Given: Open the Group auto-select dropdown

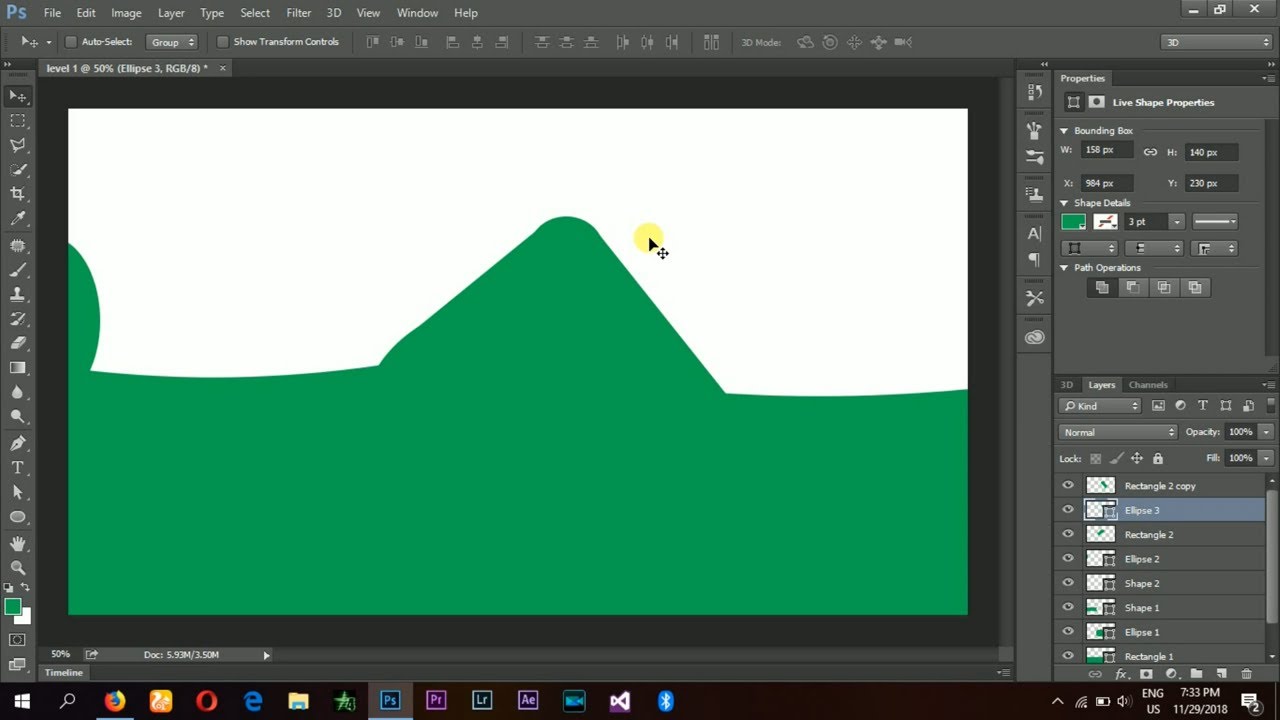Looking at the screenshot, I should click(172, 42).
